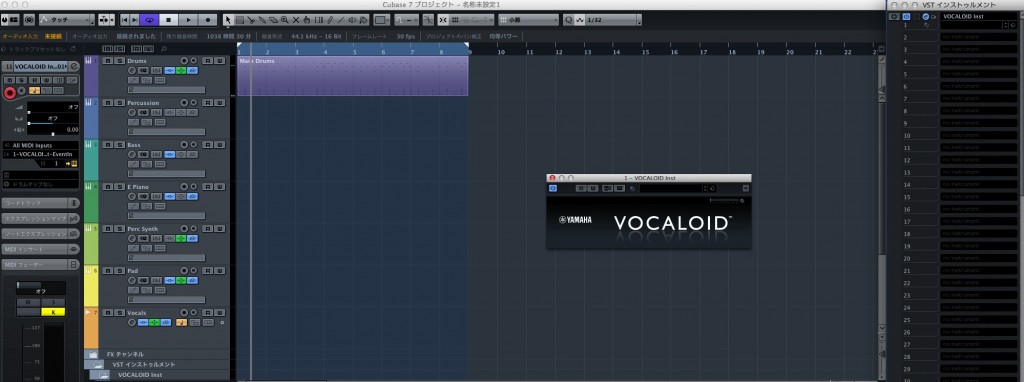Image resolution: width=1024 pixels, height=382 pixels.
Task: Open the VOCALOID plugin preset dropdown
Action: click(672, 188)
